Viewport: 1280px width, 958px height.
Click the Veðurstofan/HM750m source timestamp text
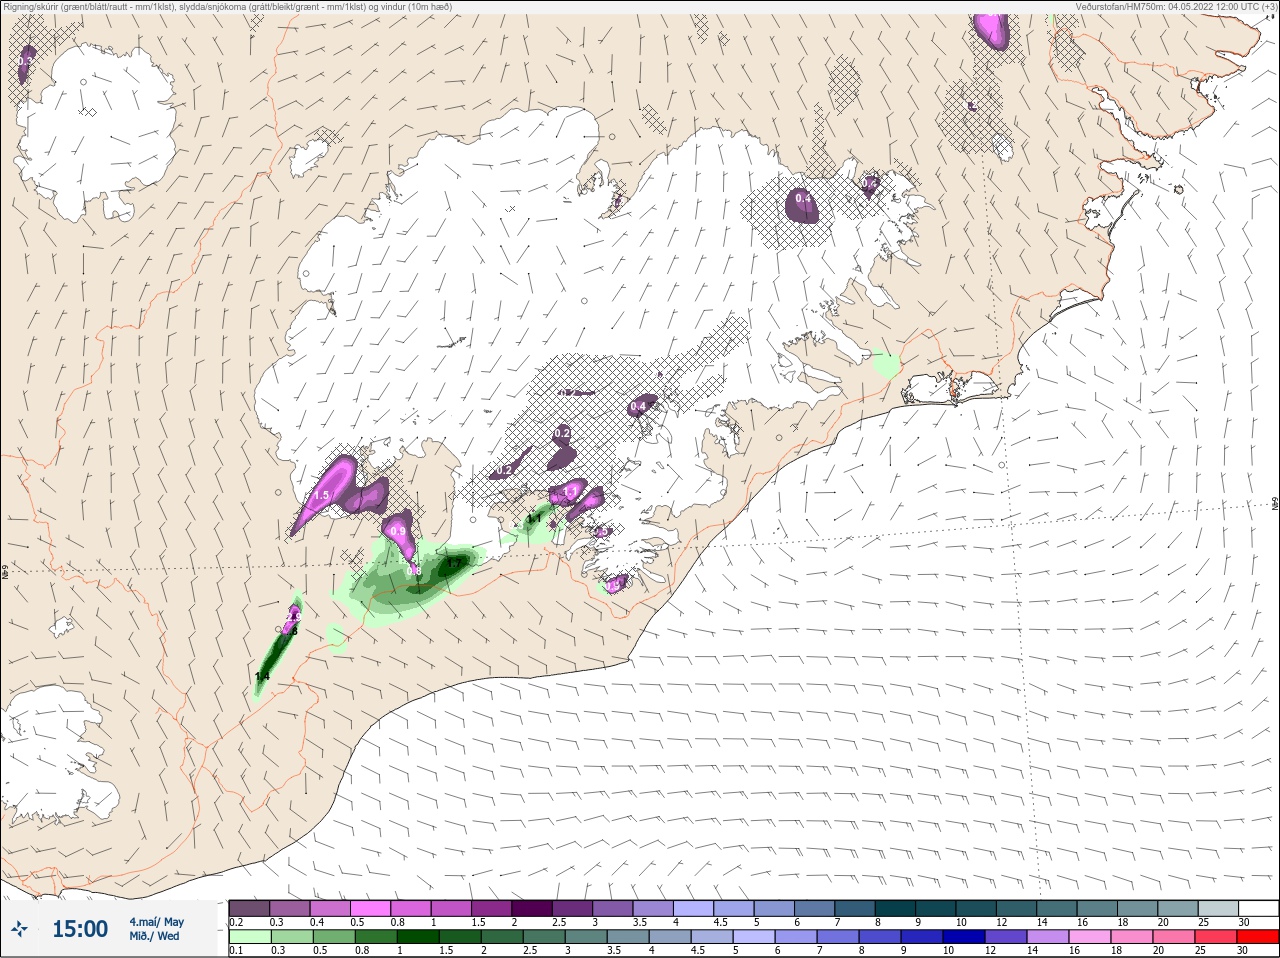pyautogui.click(x=1175, y=6)
